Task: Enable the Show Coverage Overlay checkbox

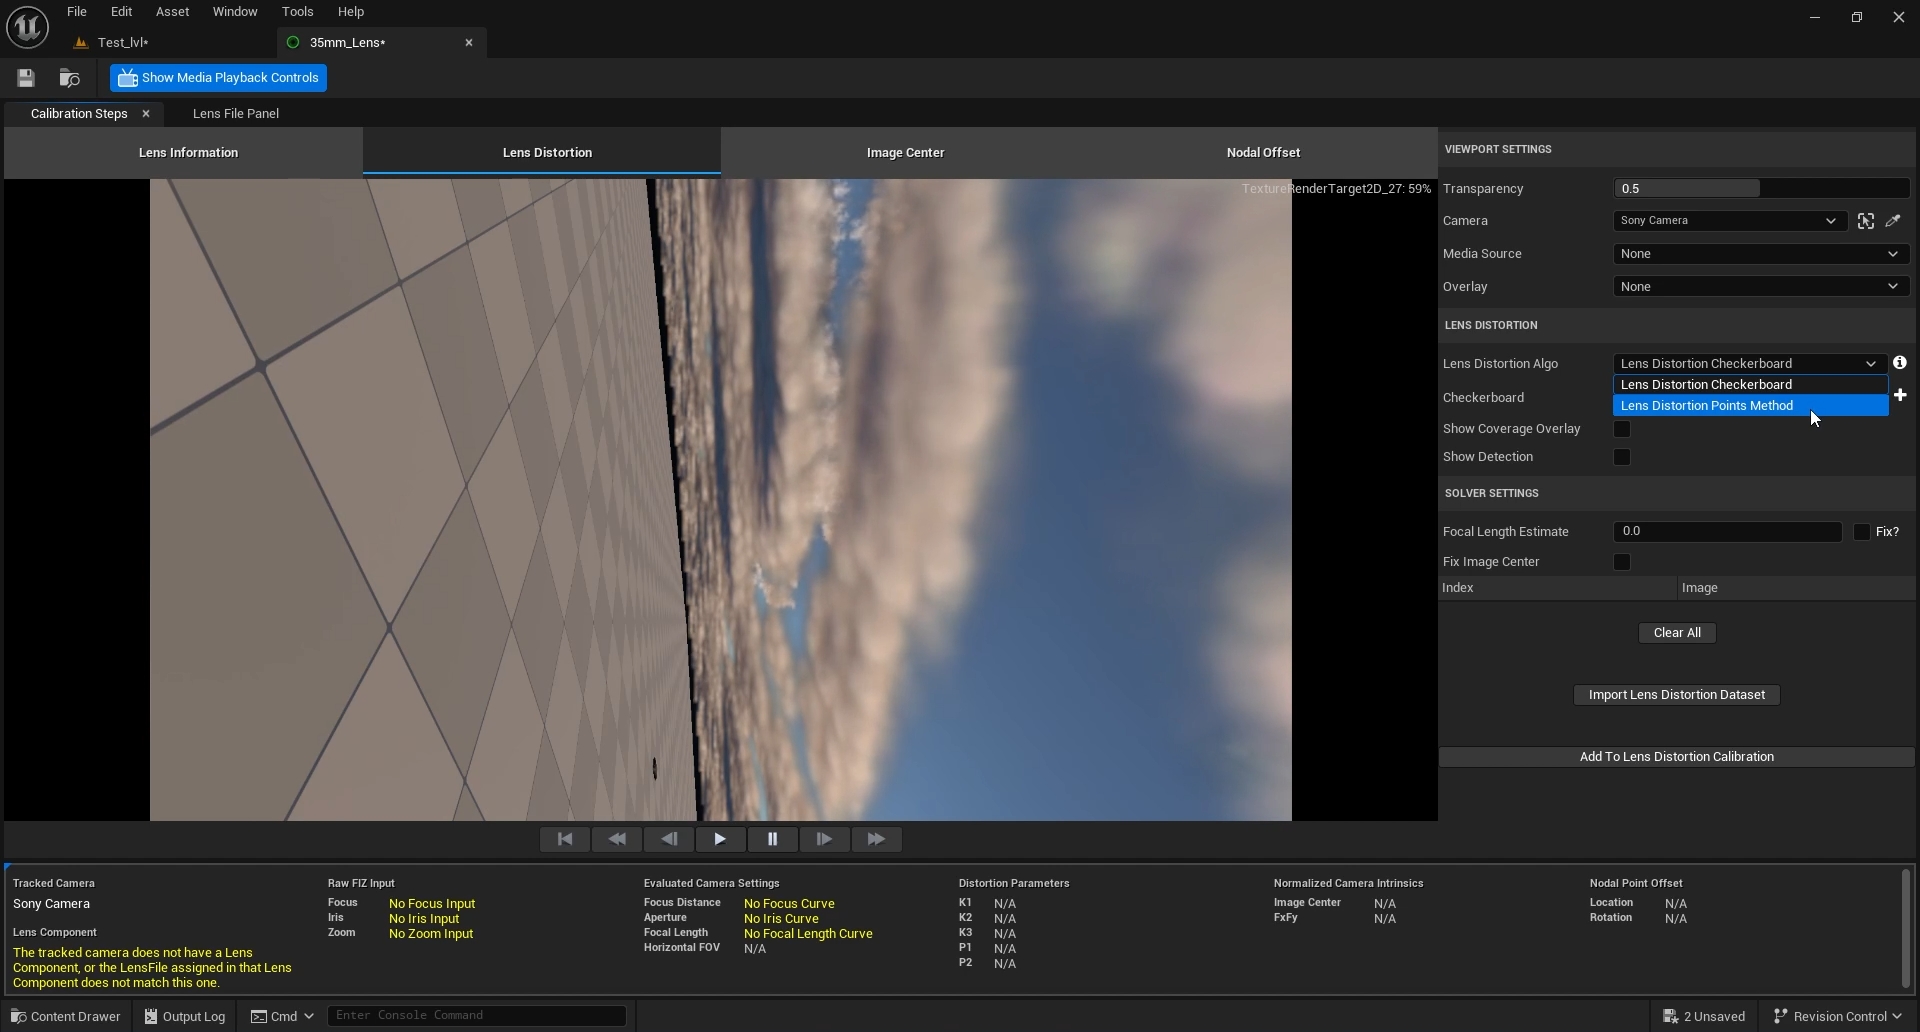Action: (x=1622, y=429)
